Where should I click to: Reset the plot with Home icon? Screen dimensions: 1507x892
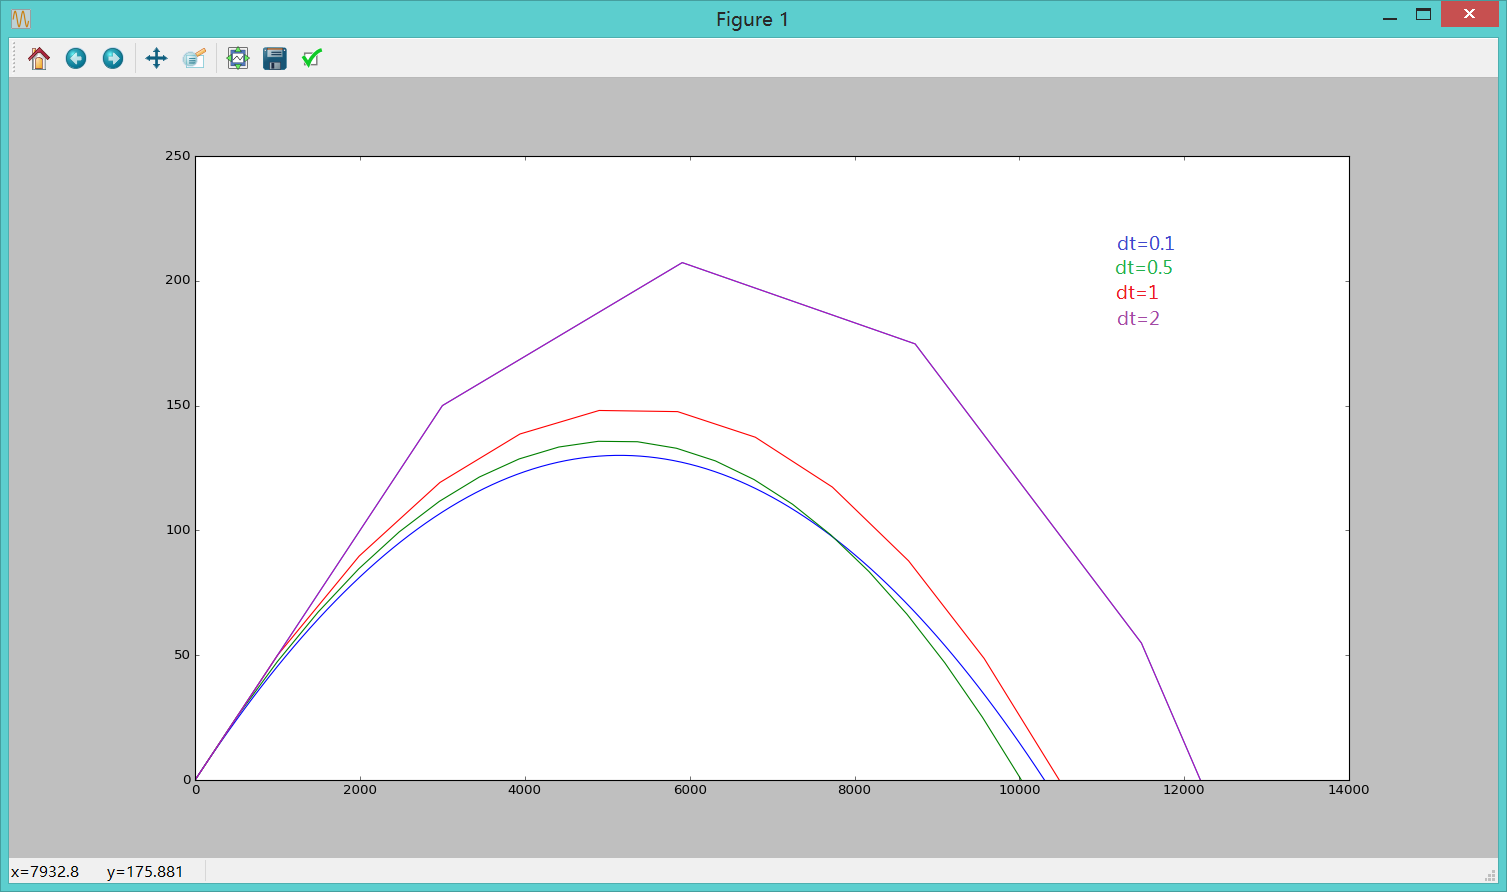tap(39, 59)
